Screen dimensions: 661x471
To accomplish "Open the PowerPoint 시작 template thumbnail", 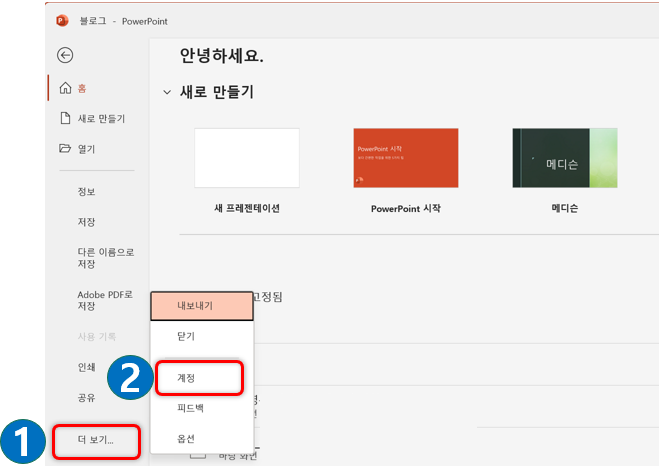I will pyautogui.click(x=406, y=158).
